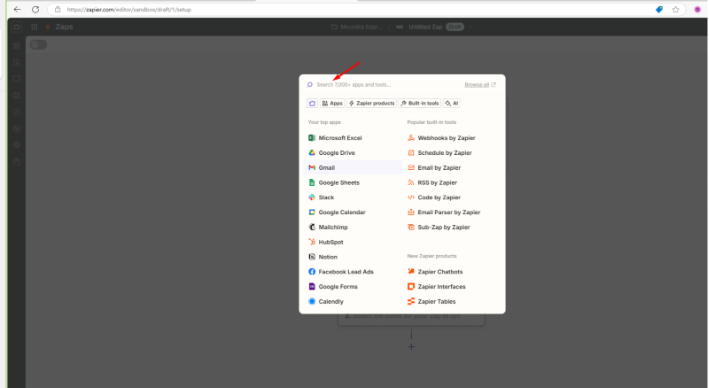Add a step with the plus button

pos(411,347)
